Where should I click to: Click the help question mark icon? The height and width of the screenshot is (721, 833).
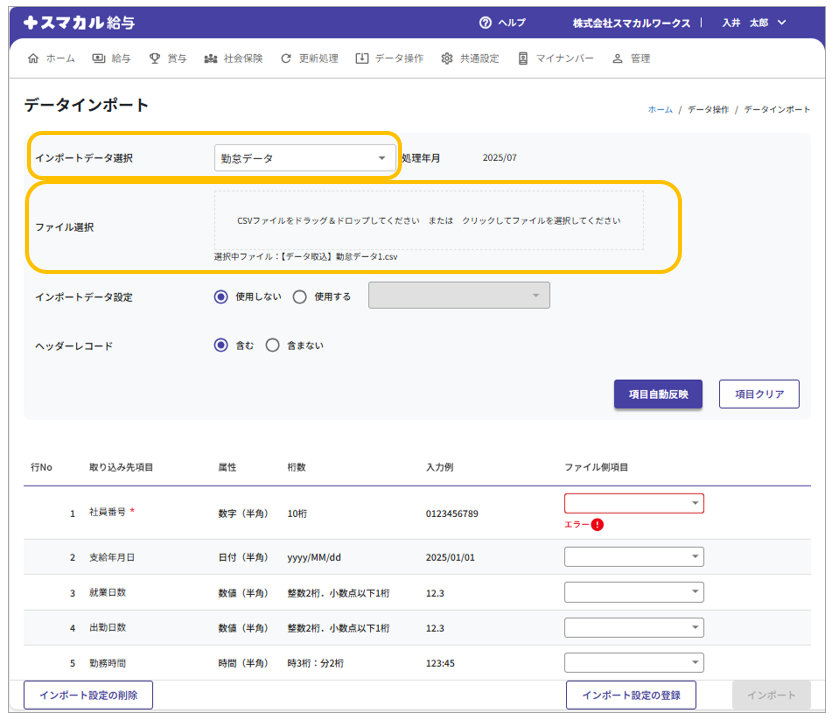click(485, 23)
